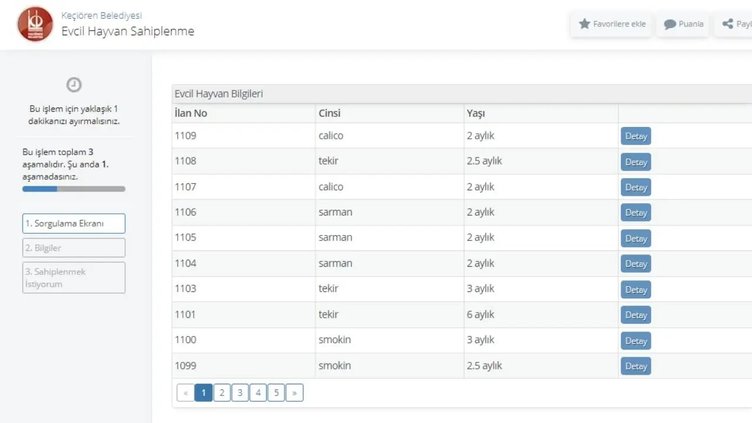Select the Sahiplenmek İstiyorum step
The width and height of the screenshot is (752, 423).
(74, 278)
